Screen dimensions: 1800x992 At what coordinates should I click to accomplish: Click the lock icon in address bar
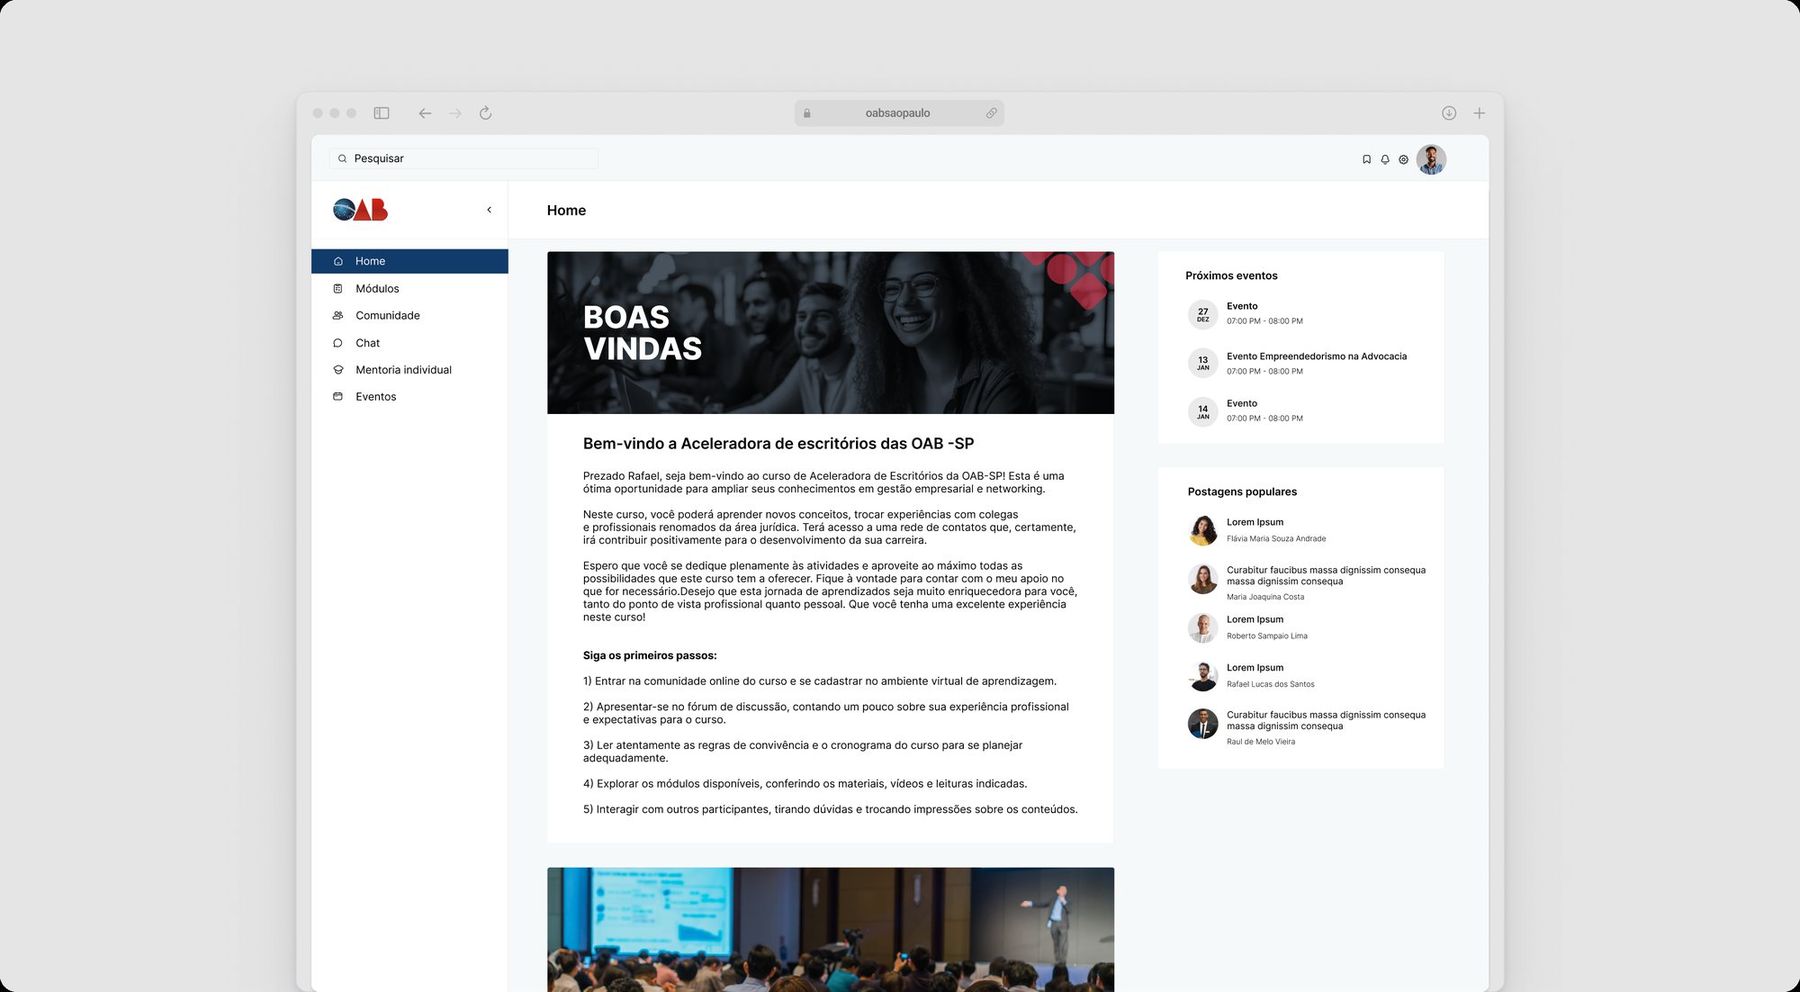coord(807,113)
